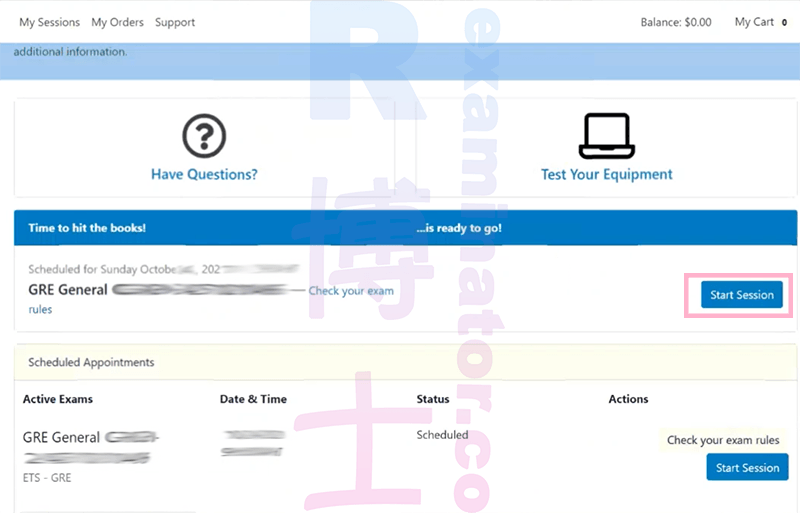This screenshot has width=800, height=513.
Task: Click the cart item count badge 0
Action: tap(784, 22)
